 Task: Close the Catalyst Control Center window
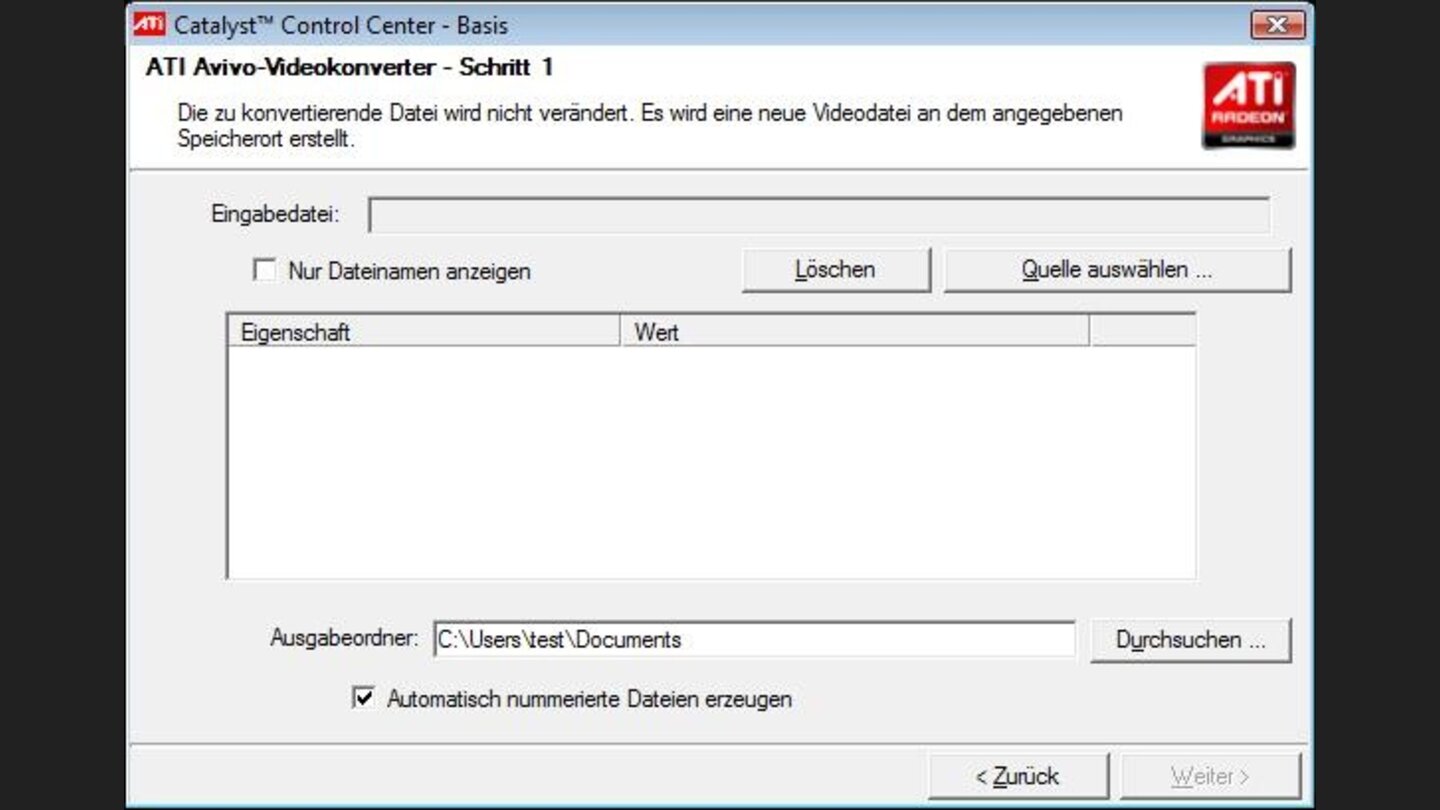click(1277, 25)
